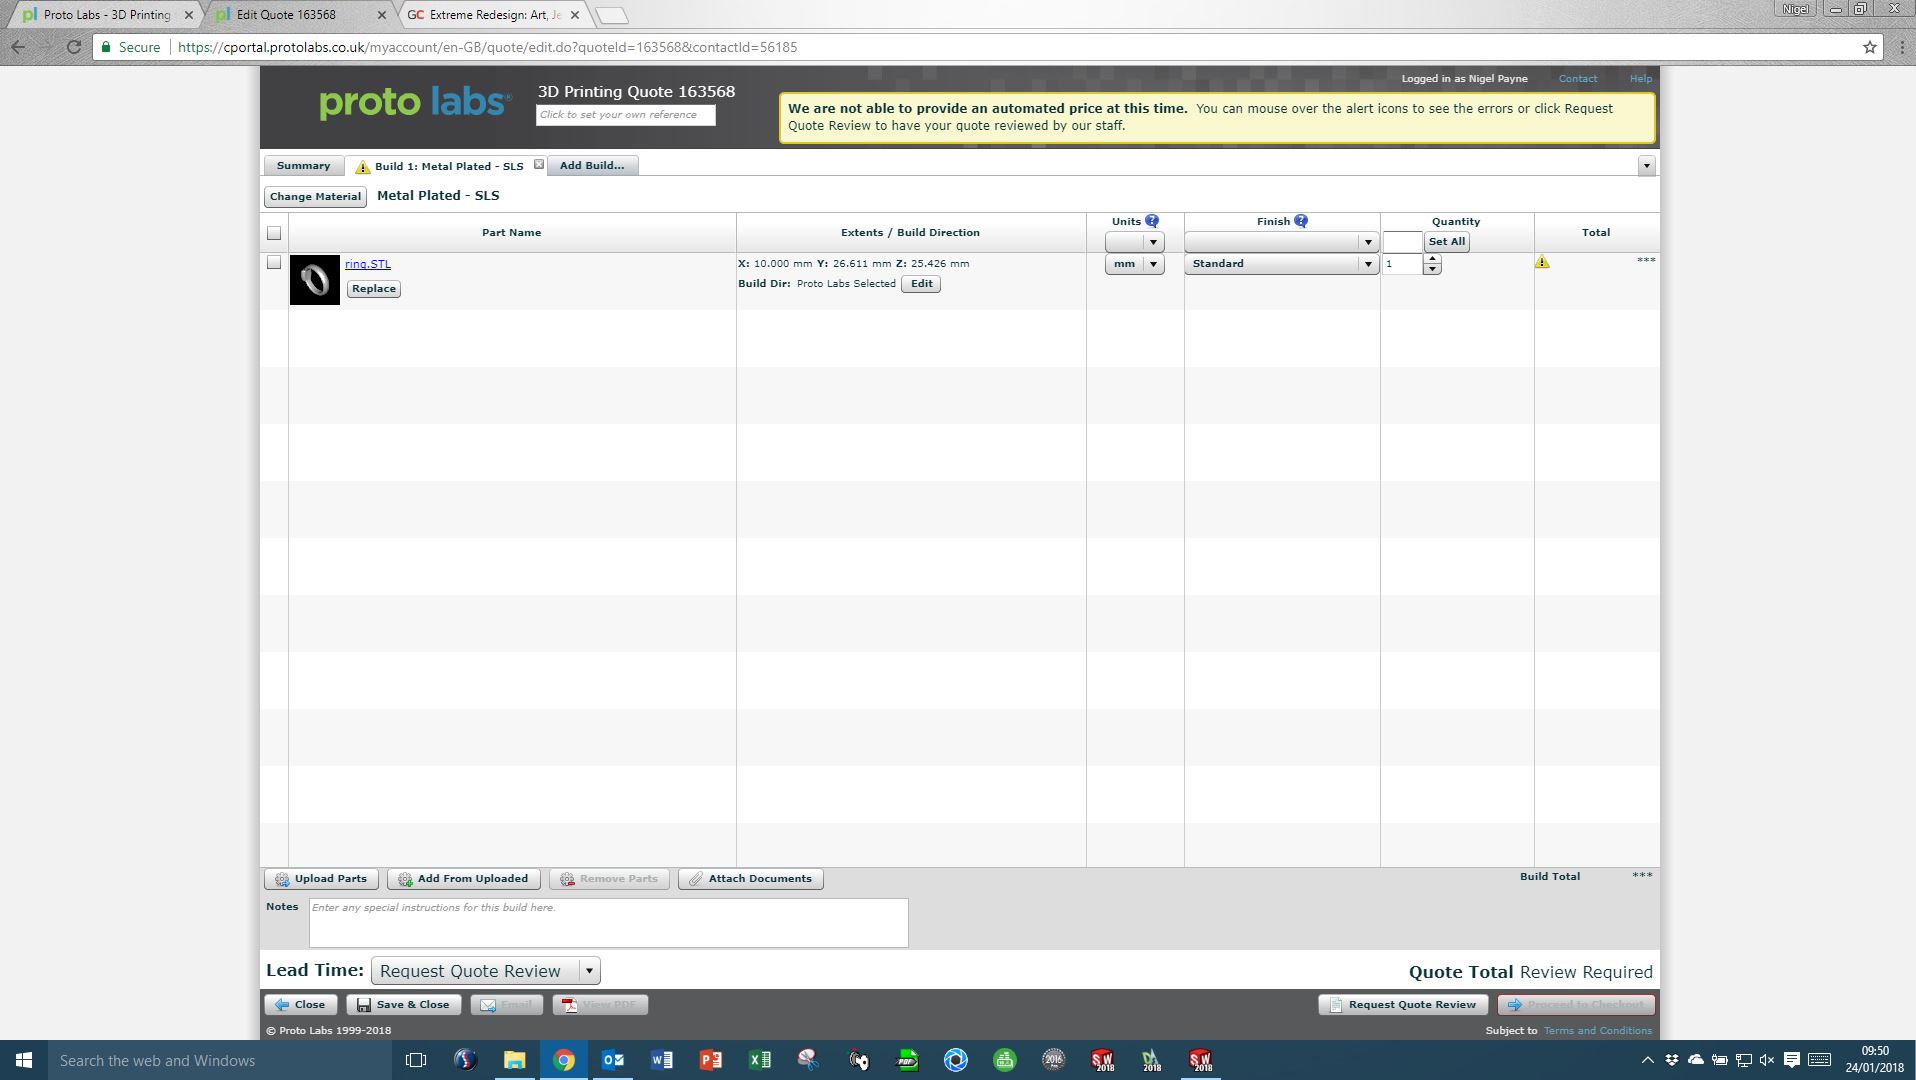
Task: Open the Dropbox tray icon
Action: (1671, 1060)
